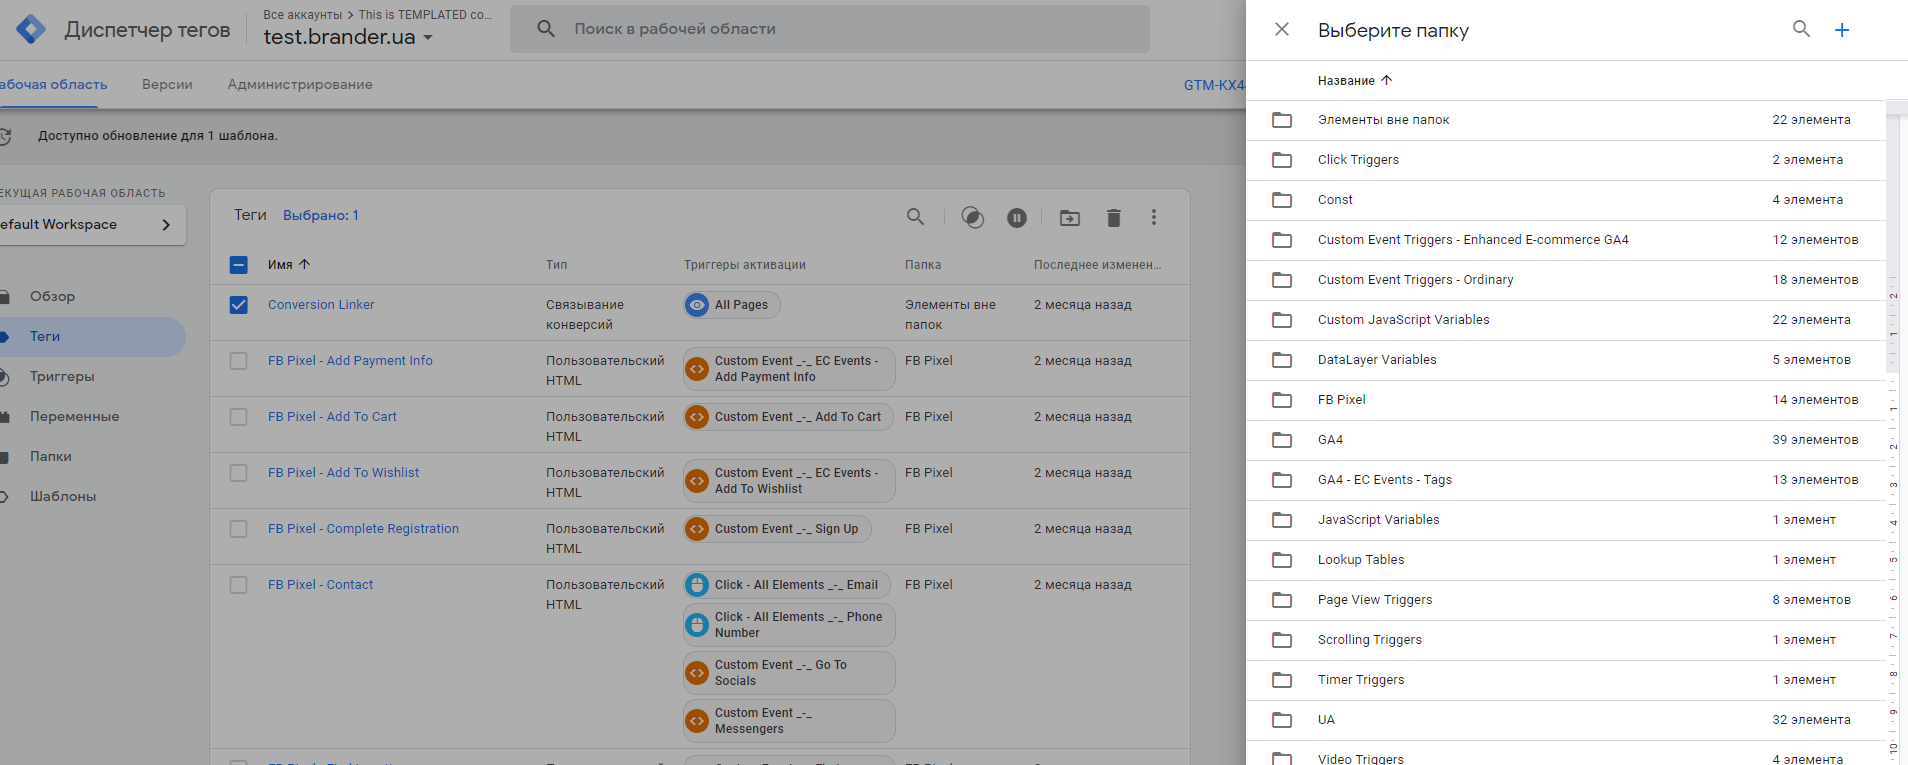Click the search icon in folder picker

(x=1801, y=29)
